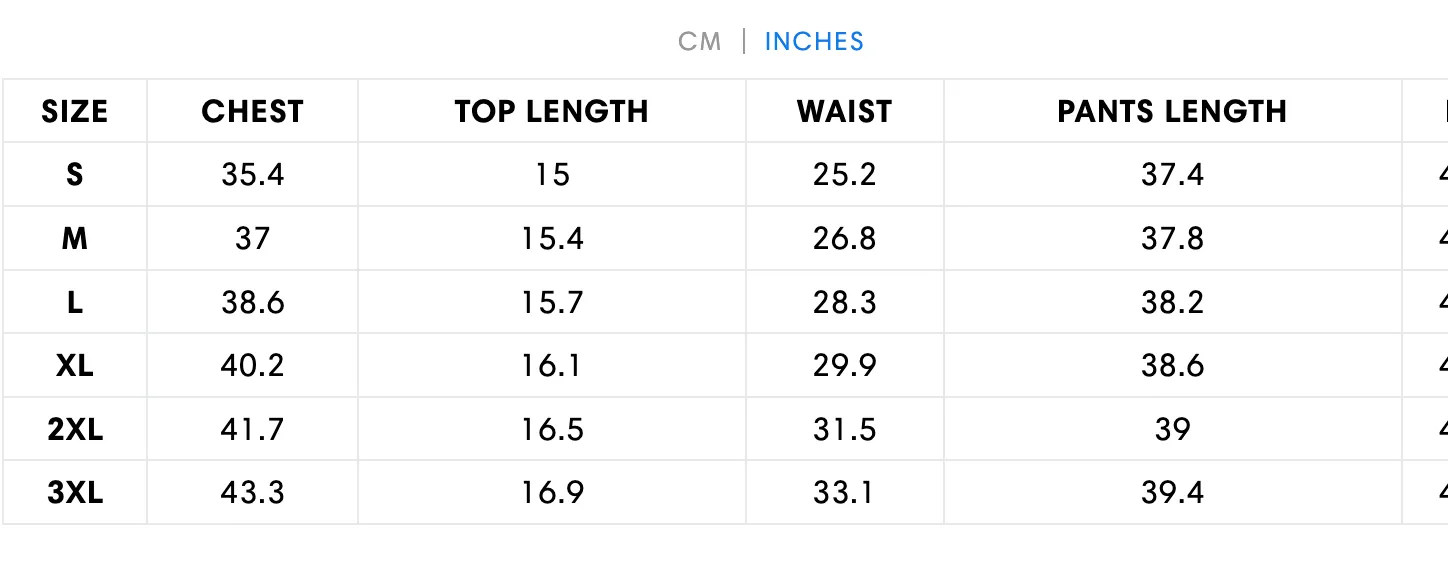The width and height of the screenshot is (1448, 584).
Task: Click the PANTS LENGTH column header
Action: pyautogui.click(x=1172, y=111)
